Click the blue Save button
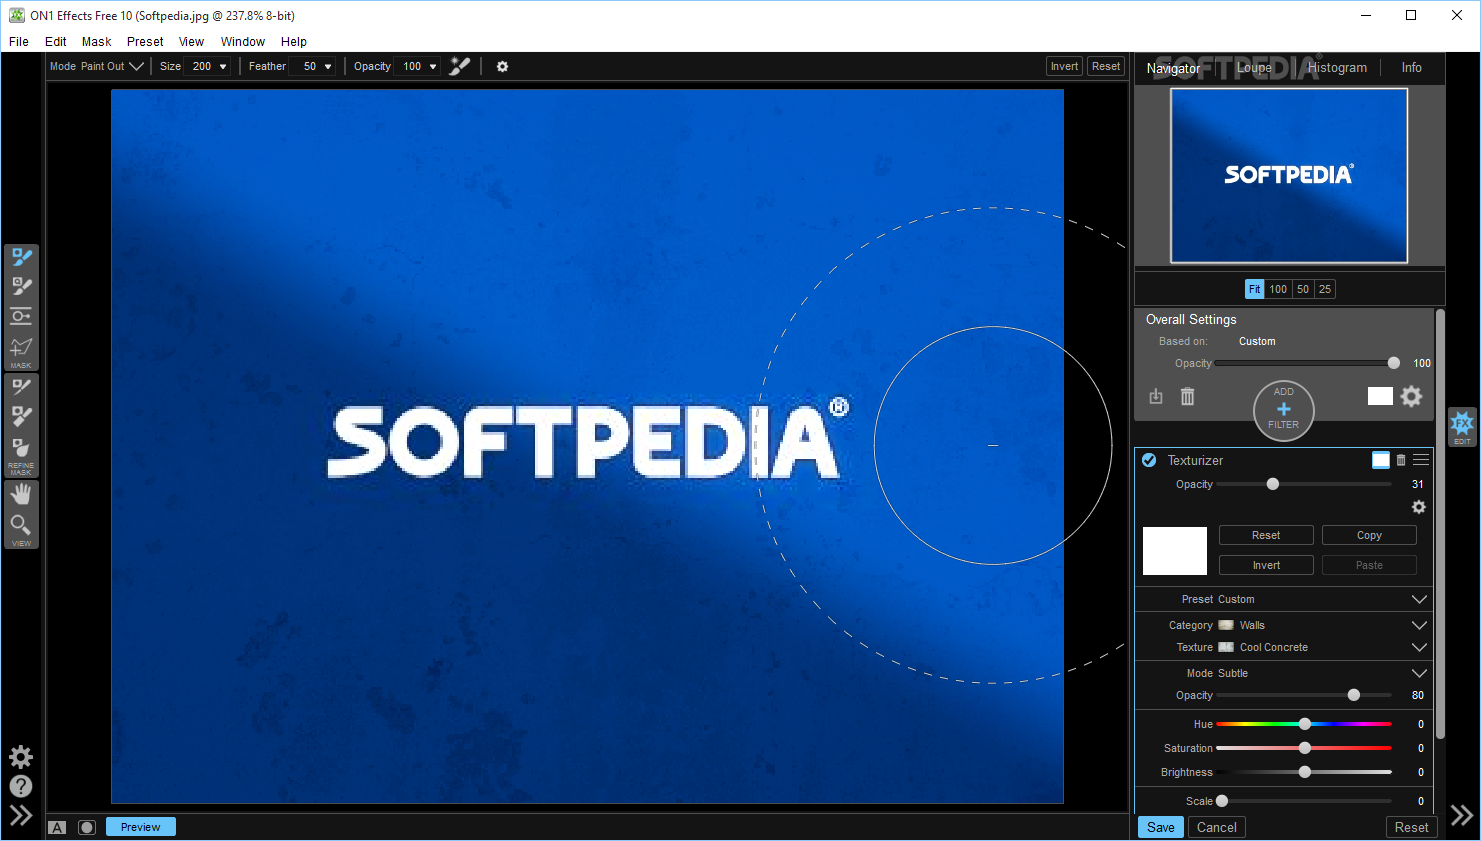The image size is (1481, 841). tap(1161, 827)
